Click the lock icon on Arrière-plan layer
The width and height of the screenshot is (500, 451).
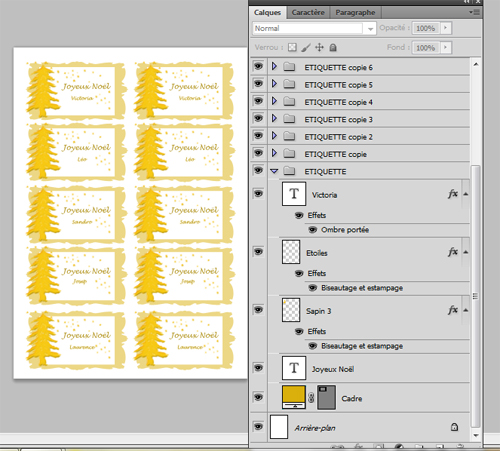click(x=454, y=427)
